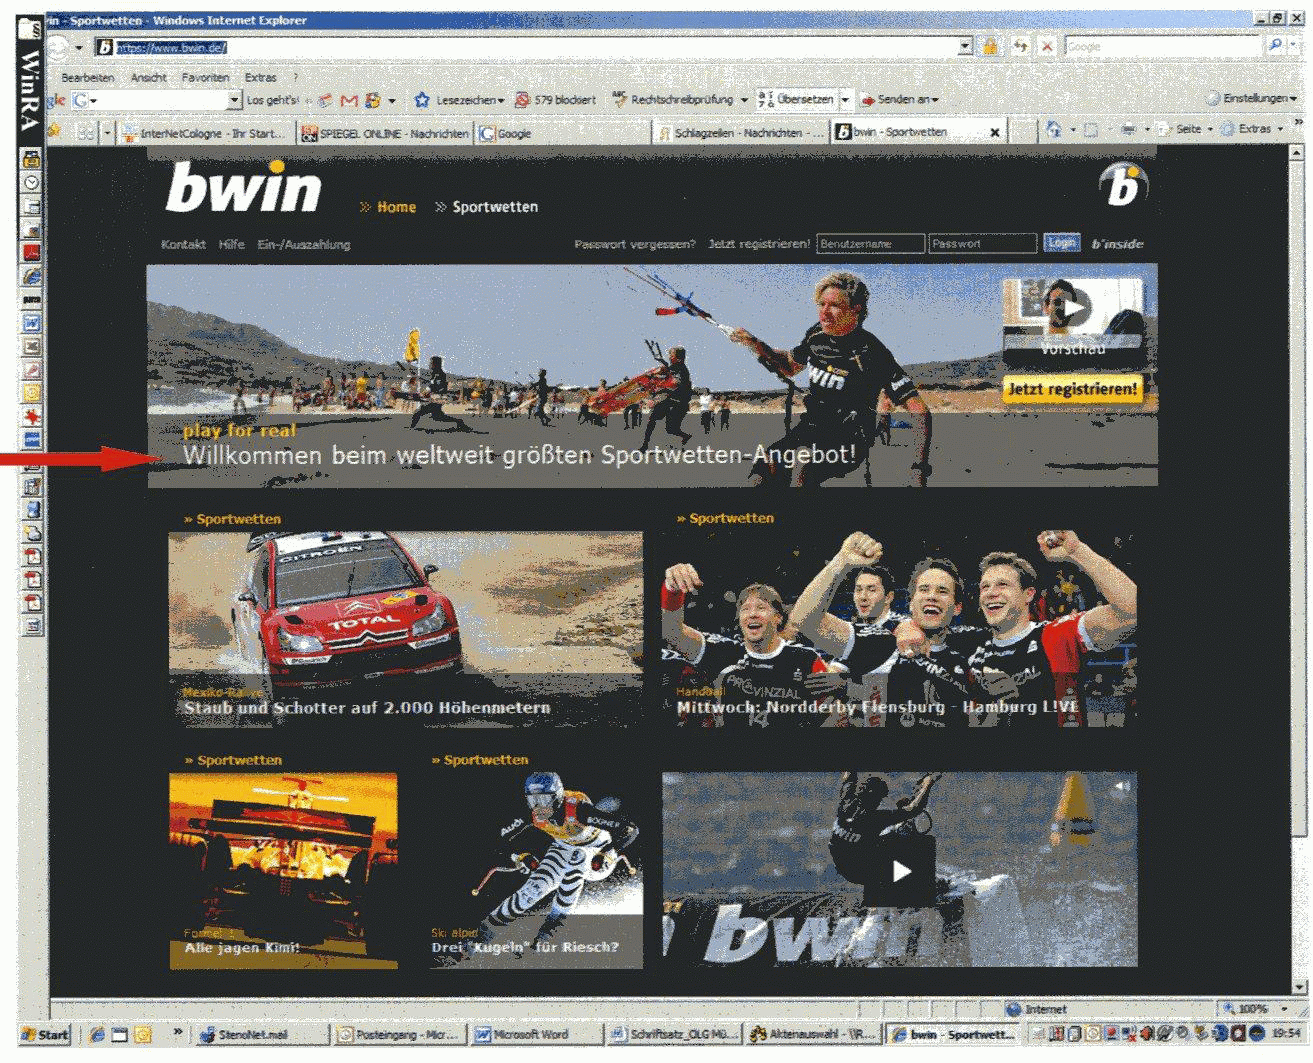Open the Ein-/Auszahlung link
This screenshot has height=1063, width=1313.
(x=304, y=244)
